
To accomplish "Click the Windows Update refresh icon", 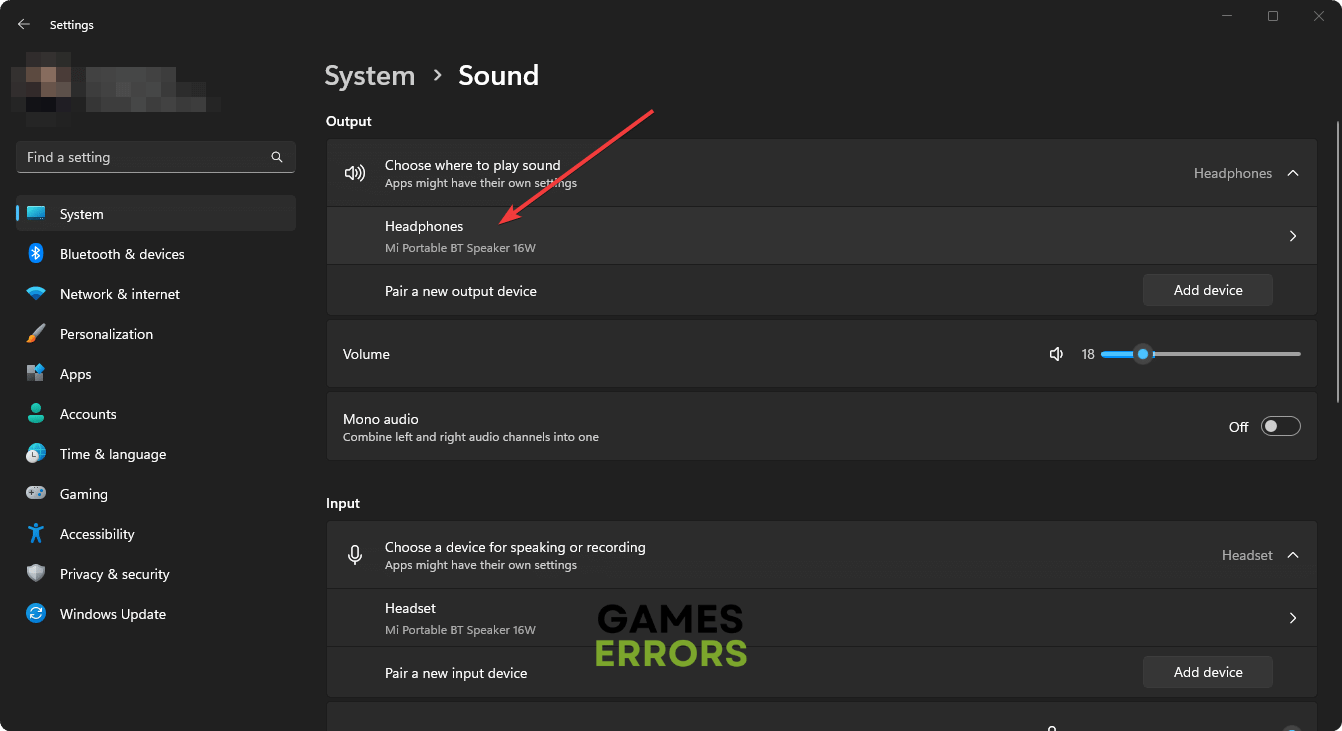I will click(36, 614).
